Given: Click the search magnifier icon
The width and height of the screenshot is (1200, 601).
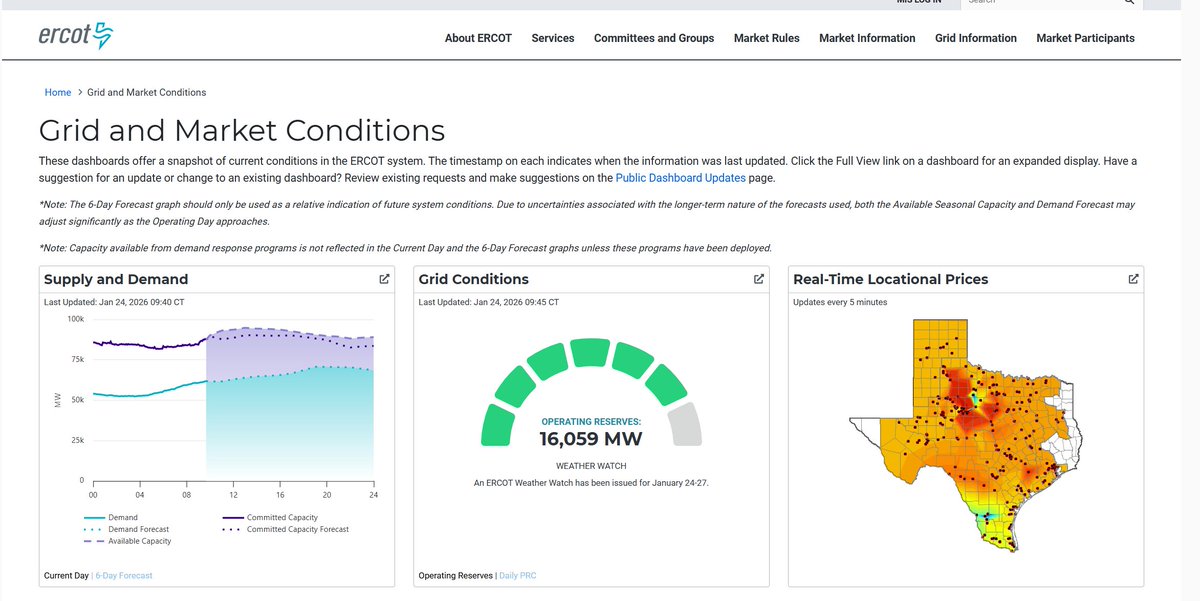Looking at the screenshot, I should 1129,3.
